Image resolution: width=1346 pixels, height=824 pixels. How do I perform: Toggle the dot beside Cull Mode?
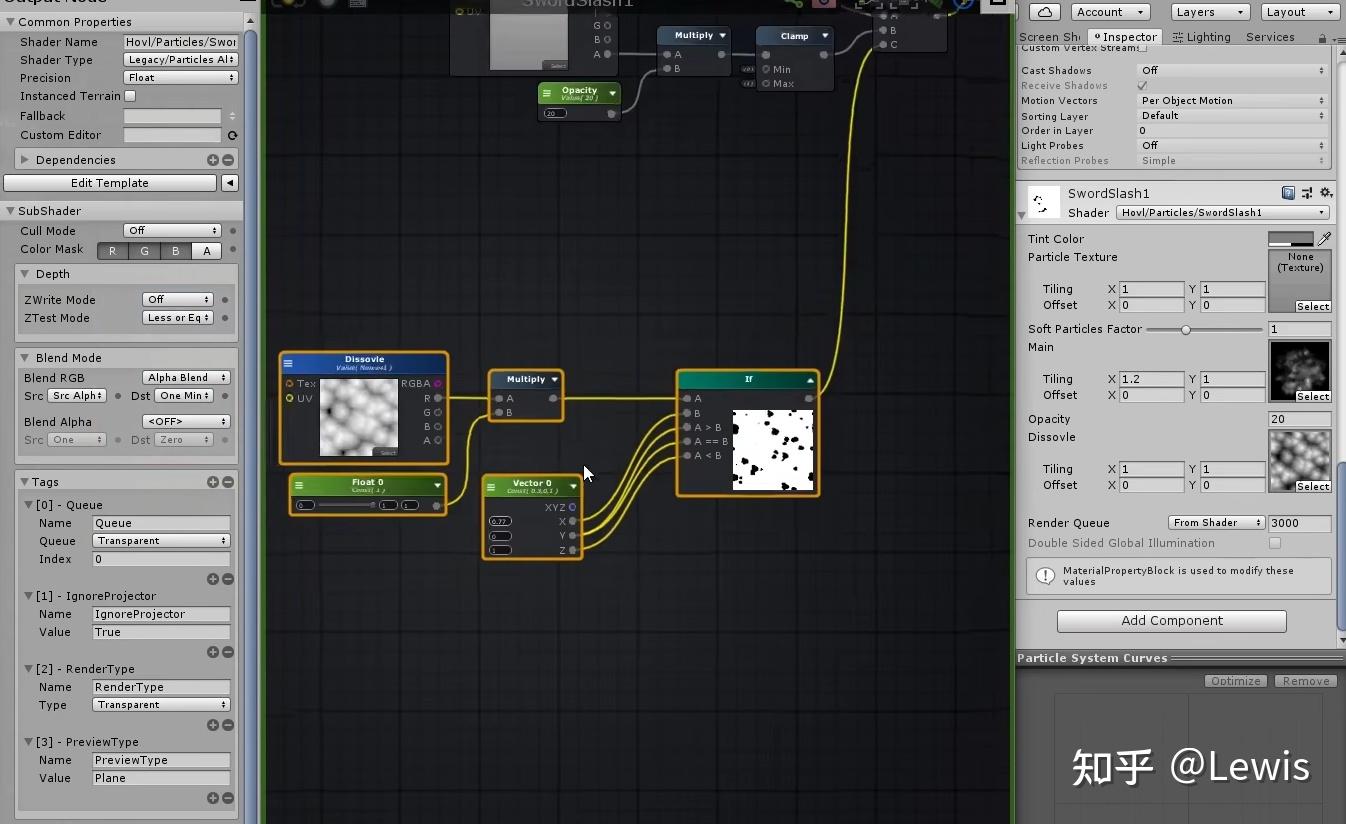(x=233, y=231)
